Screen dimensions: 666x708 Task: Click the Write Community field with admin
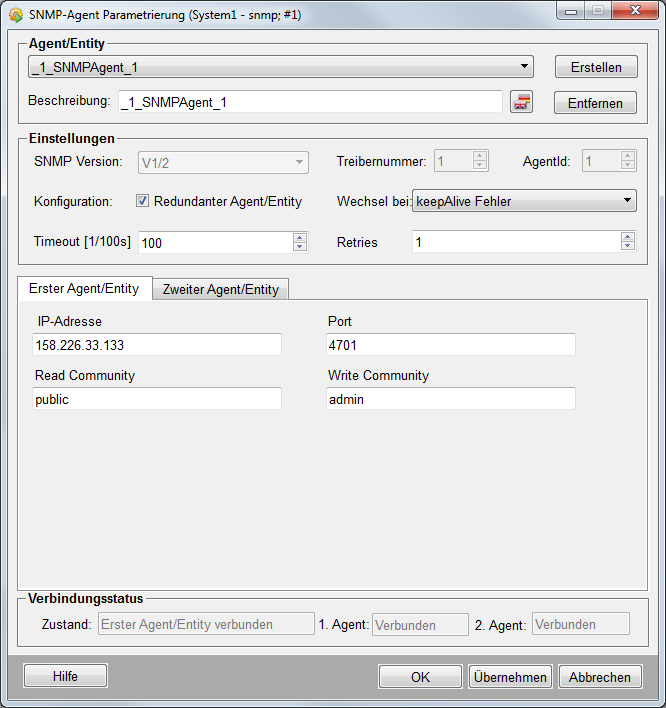[x=451, y=399]
